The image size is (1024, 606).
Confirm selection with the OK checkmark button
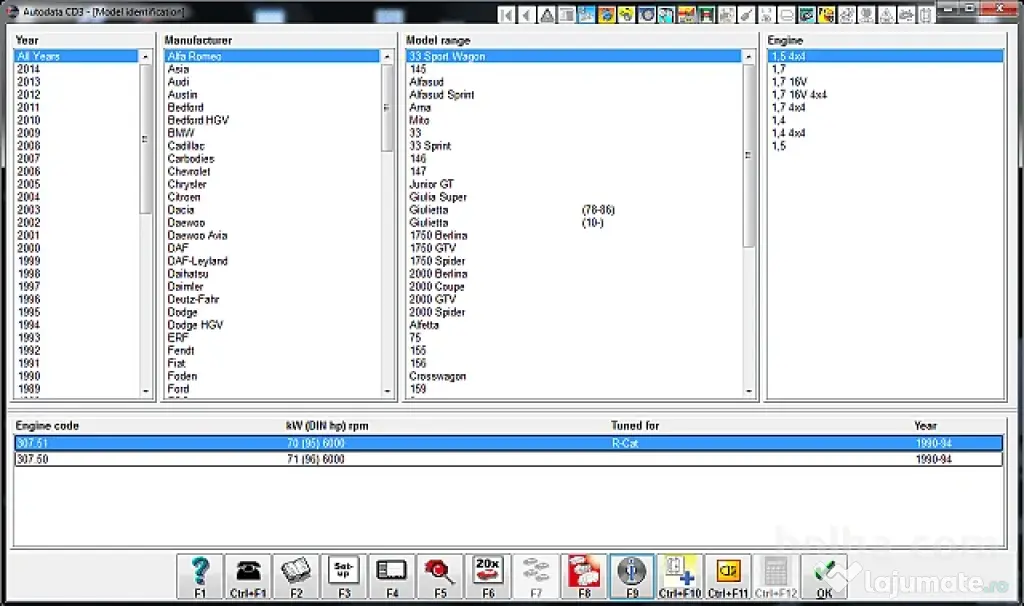click(x=824, y=577)
